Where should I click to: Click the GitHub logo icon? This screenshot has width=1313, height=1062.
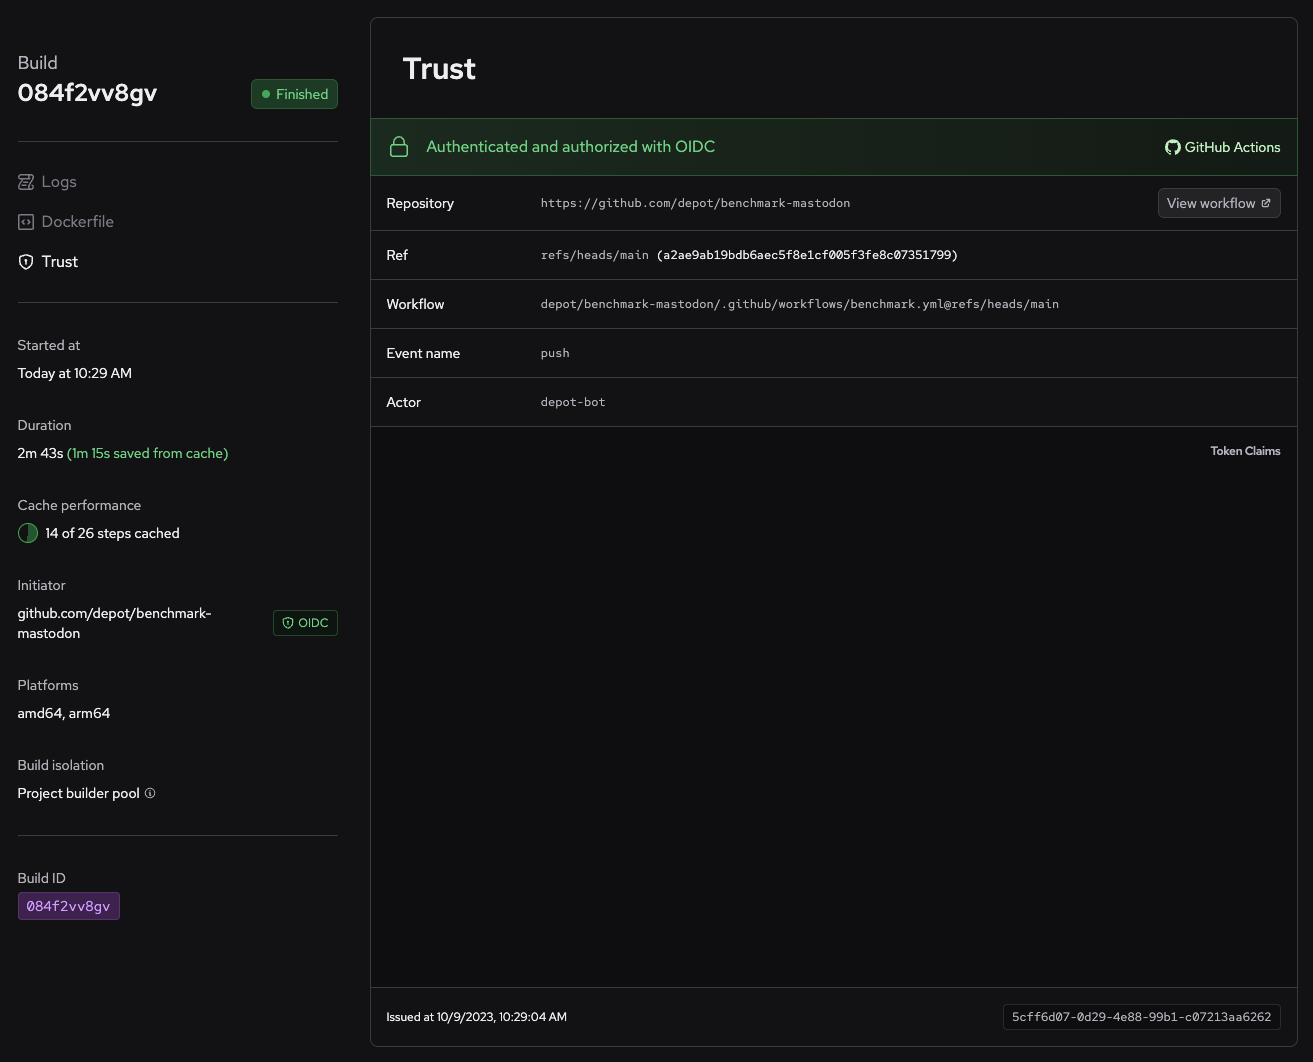1172,147
